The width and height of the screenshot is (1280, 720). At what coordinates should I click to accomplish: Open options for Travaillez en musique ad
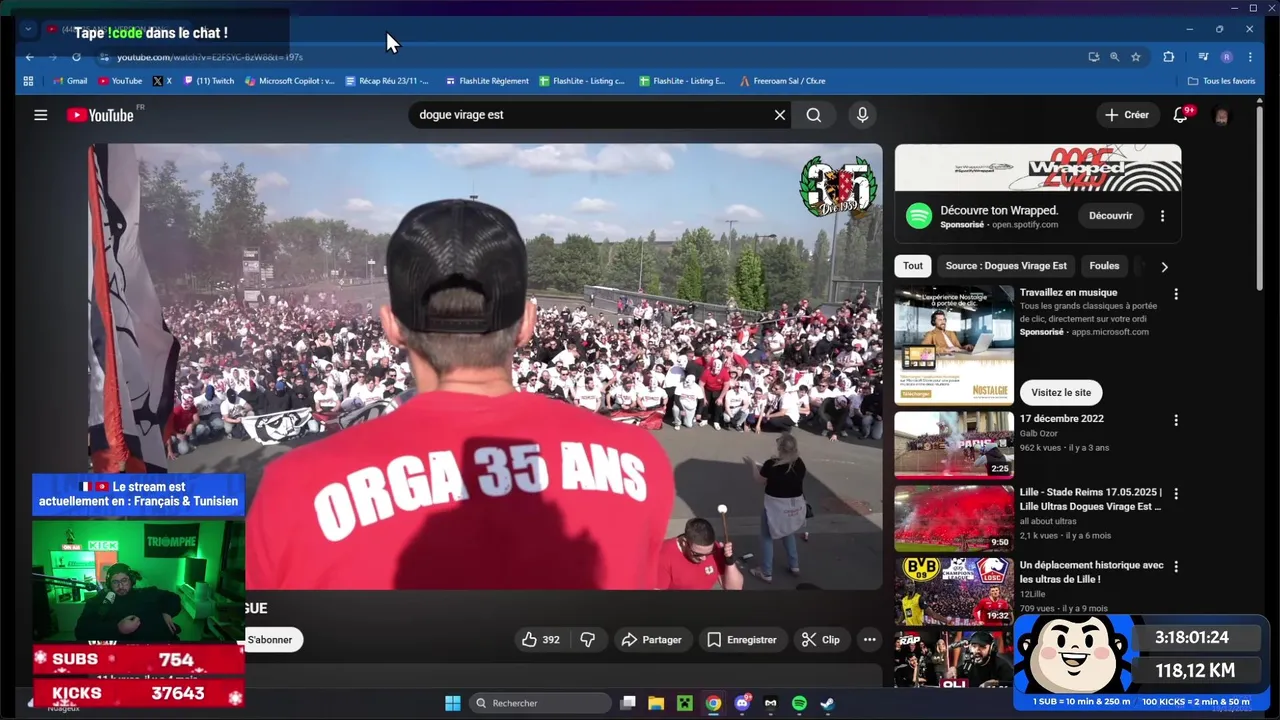[x=1176, y=294]
